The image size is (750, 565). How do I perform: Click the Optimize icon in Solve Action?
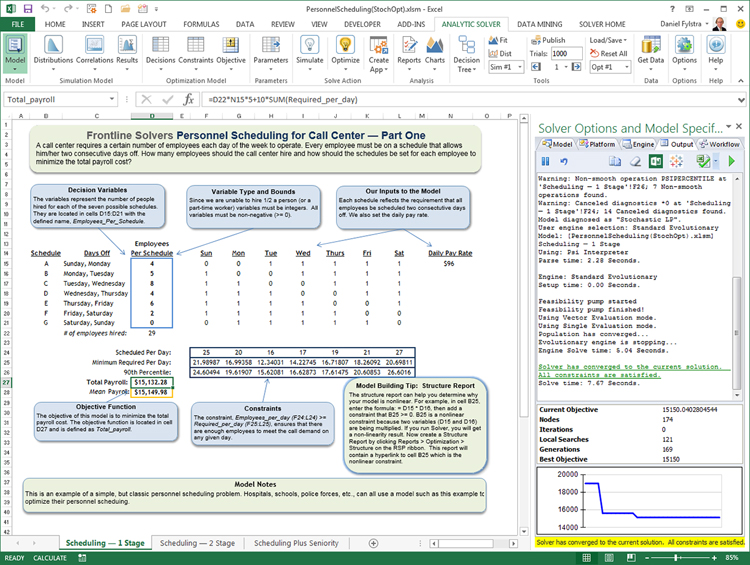346,46
